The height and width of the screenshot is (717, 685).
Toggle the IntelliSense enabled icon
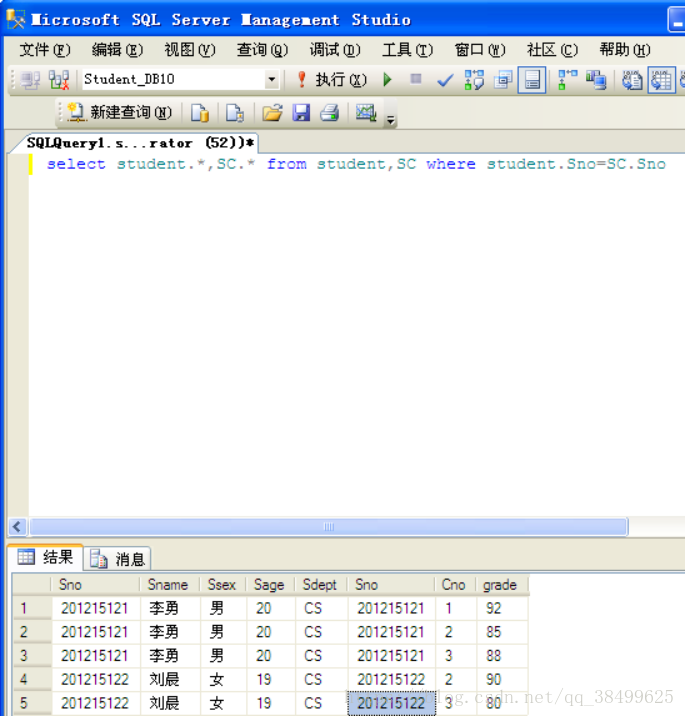(532, 80)
